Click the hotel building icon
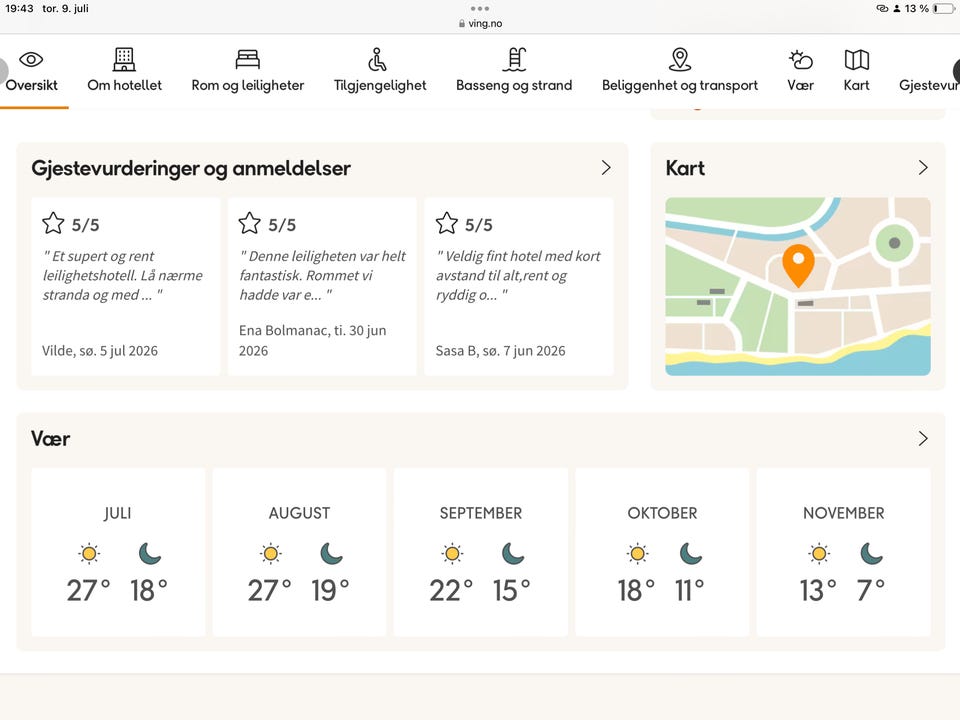 [x=124, y=59]
